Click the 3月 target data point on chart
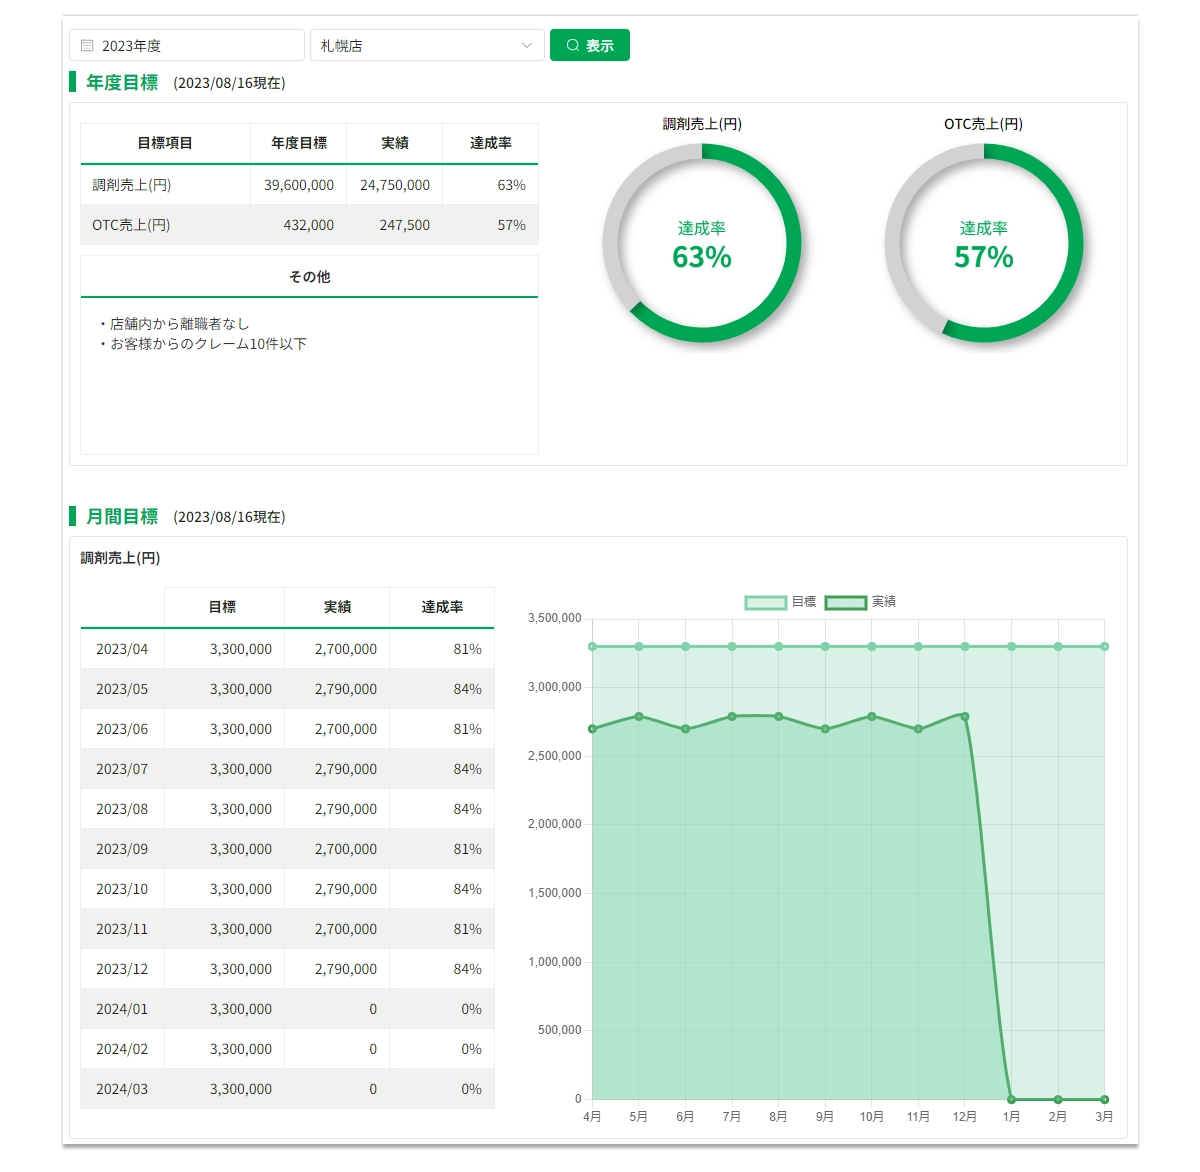 tap(1104, 646)
